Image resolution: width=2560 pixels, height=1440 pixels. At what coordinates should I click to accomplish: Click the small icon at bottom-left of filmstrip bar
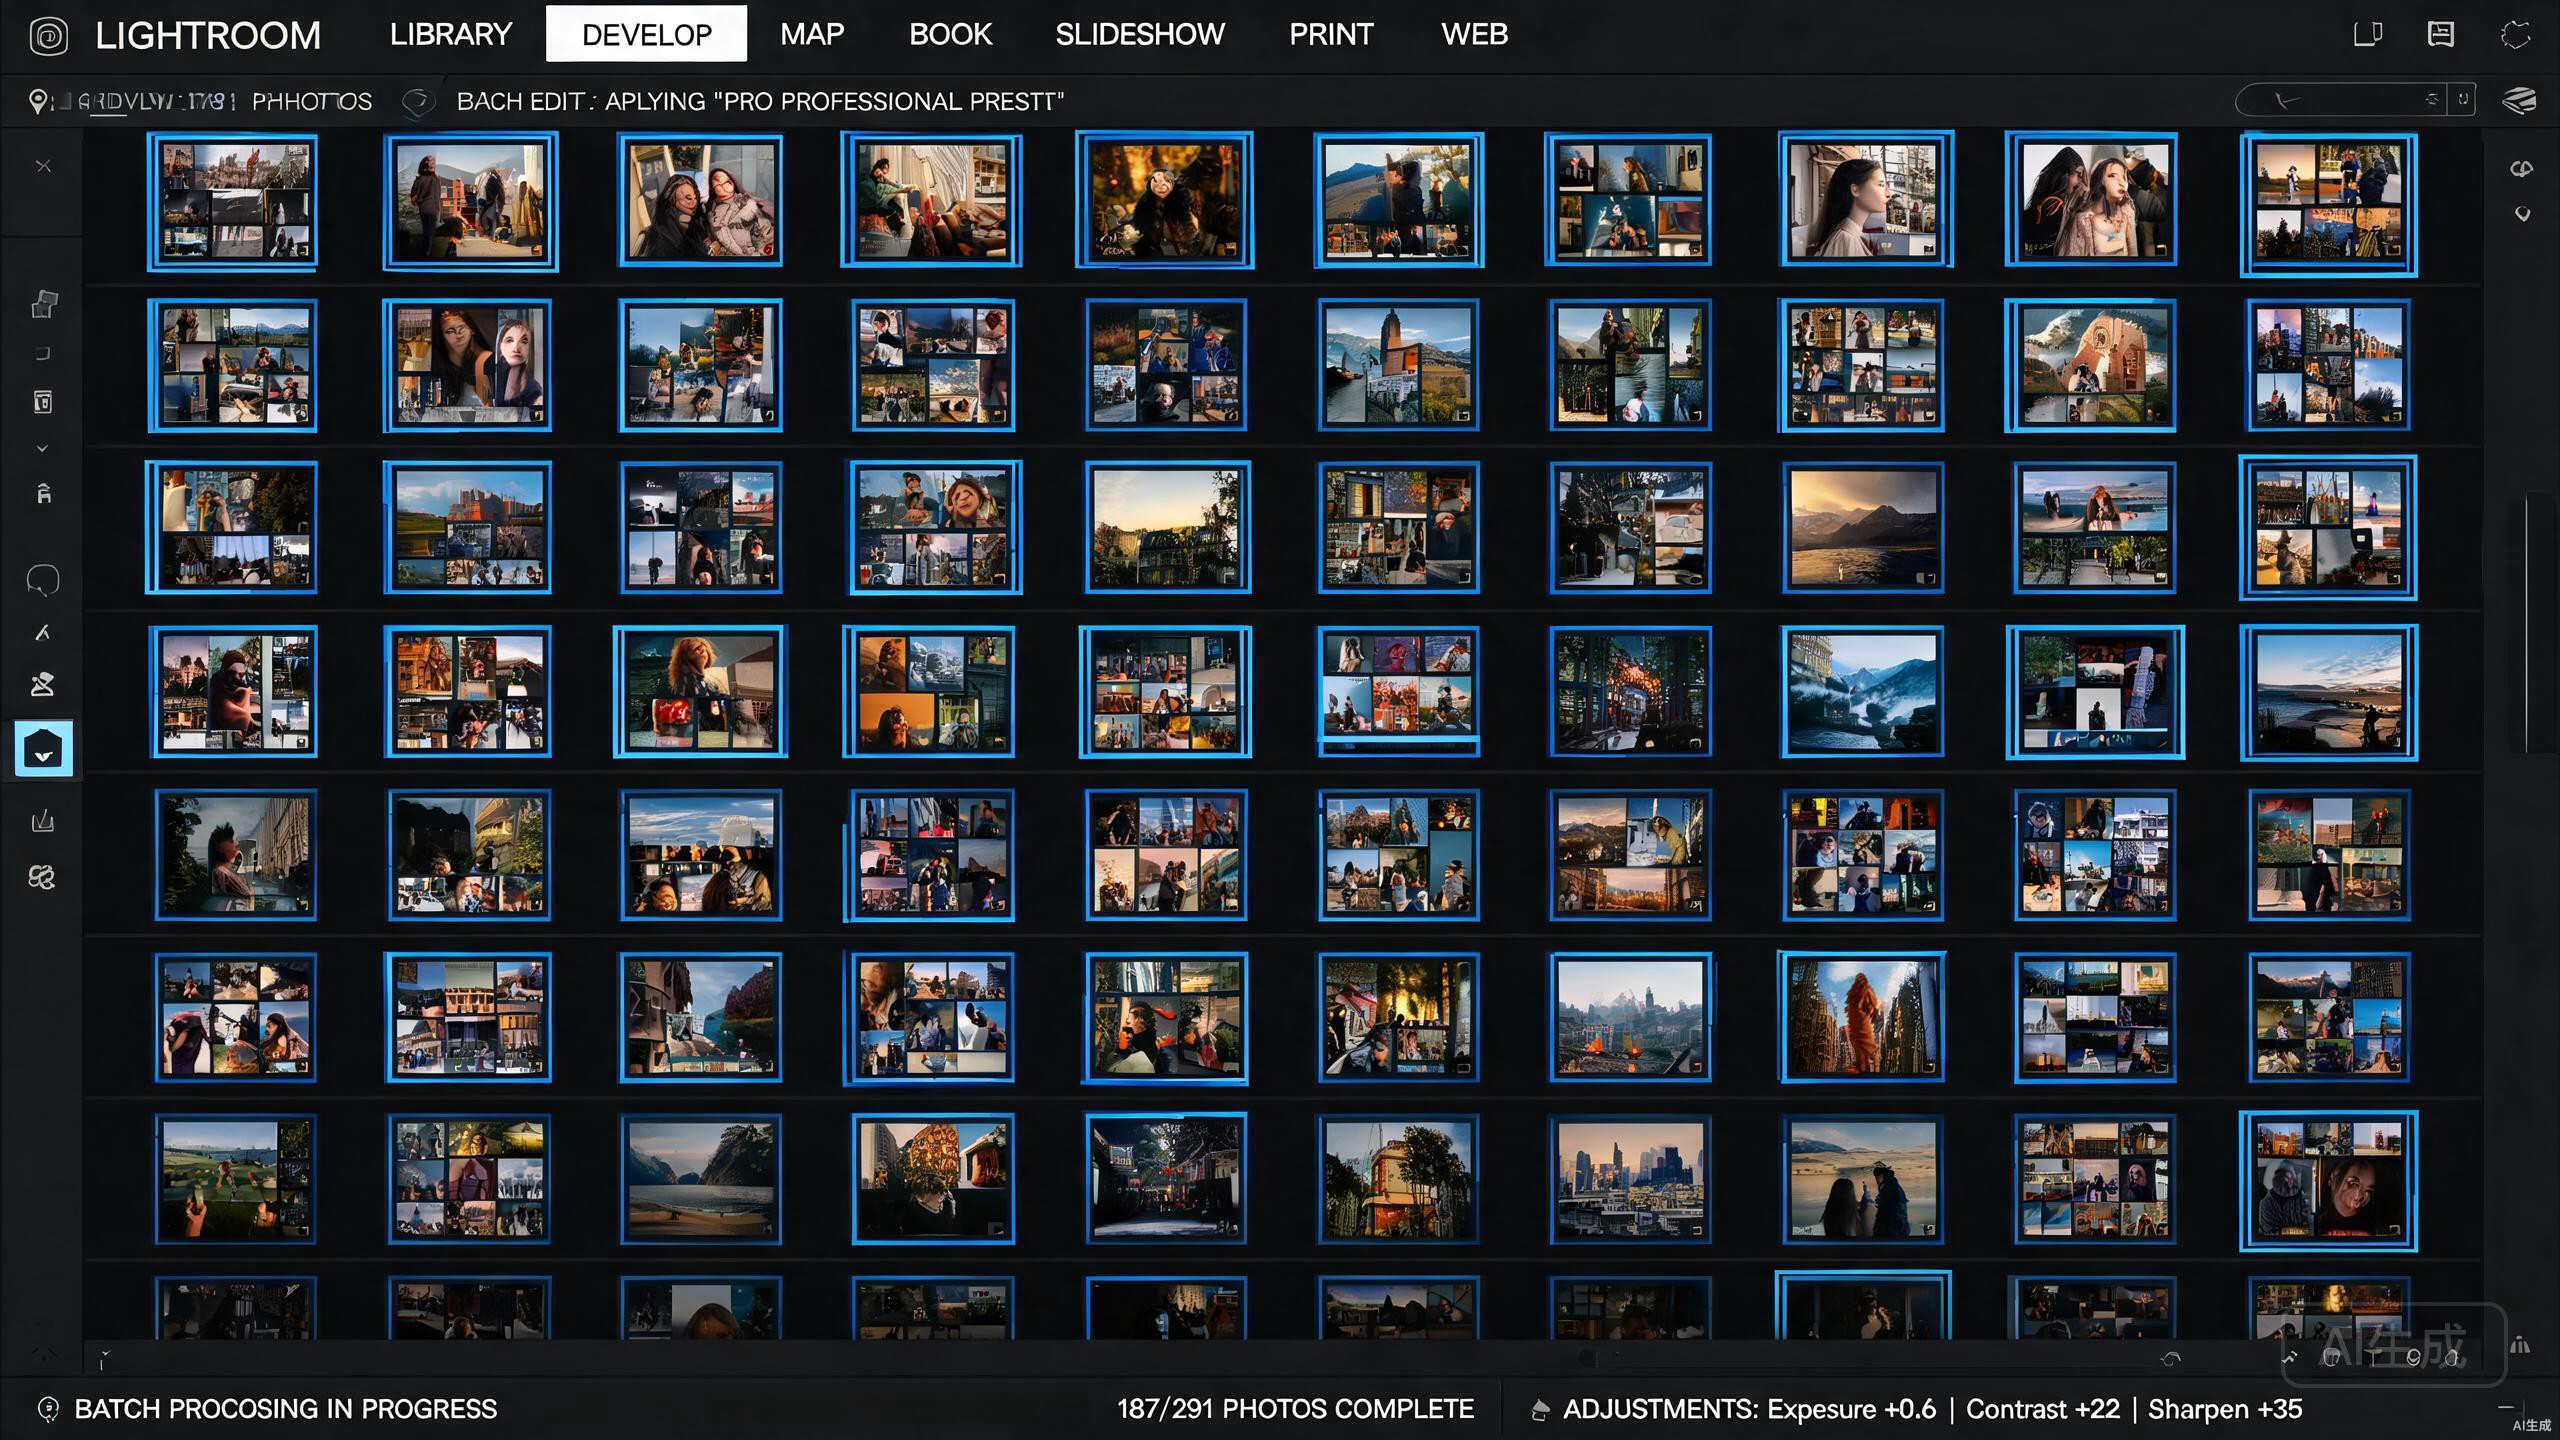coord(103,1359)
